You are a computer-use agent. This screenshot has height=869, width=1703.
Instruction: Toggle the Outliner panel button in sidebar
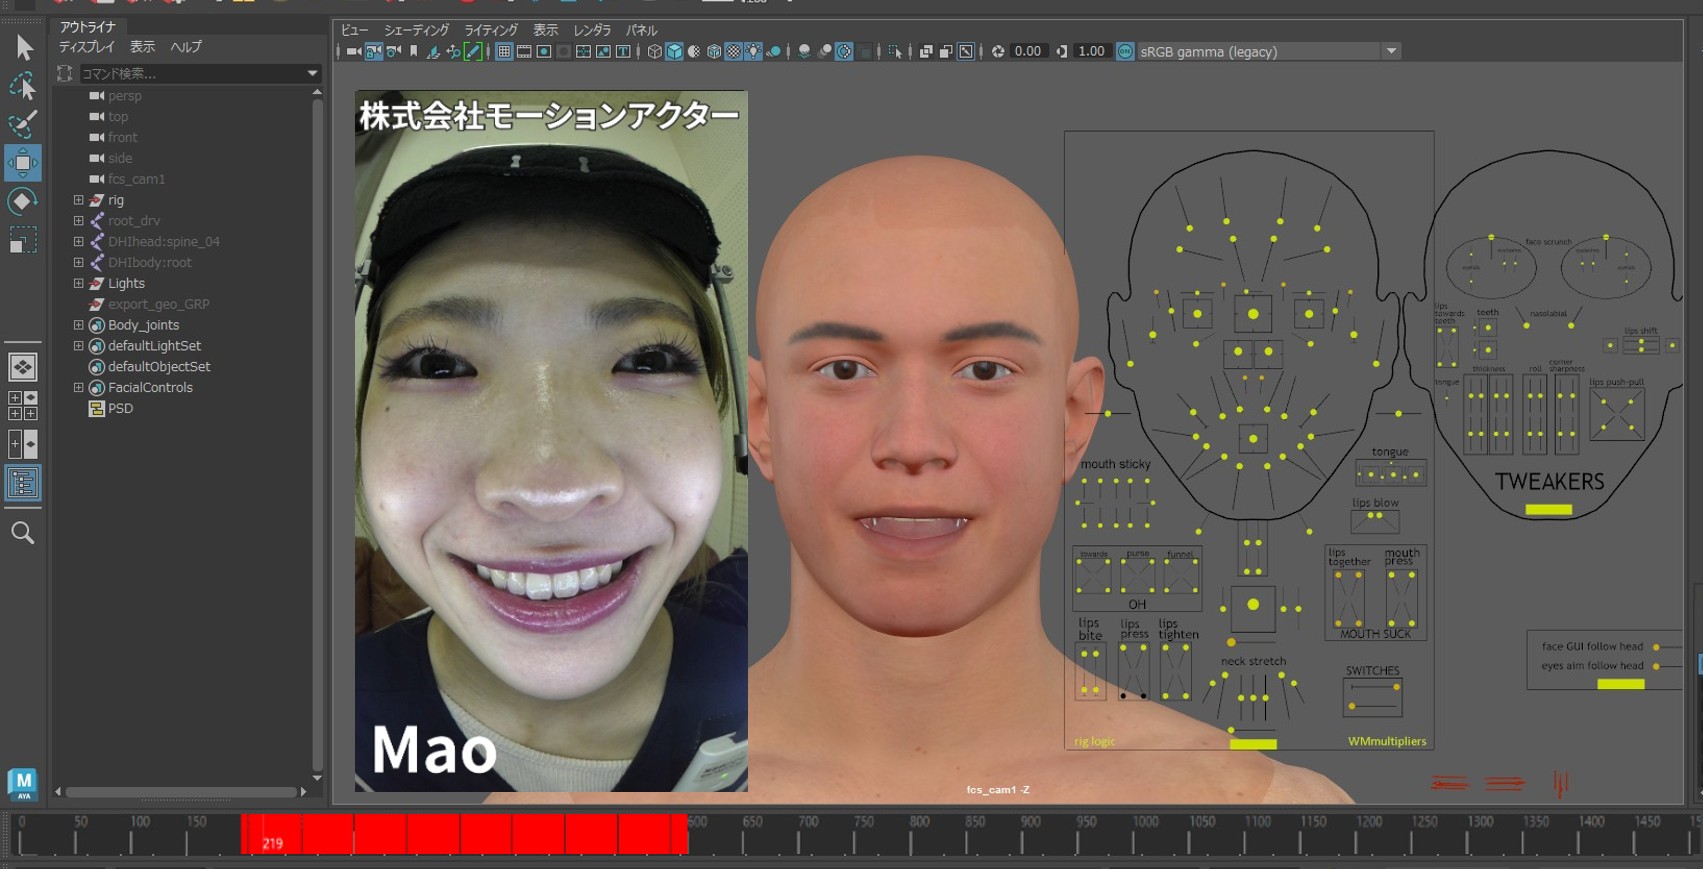23,484
